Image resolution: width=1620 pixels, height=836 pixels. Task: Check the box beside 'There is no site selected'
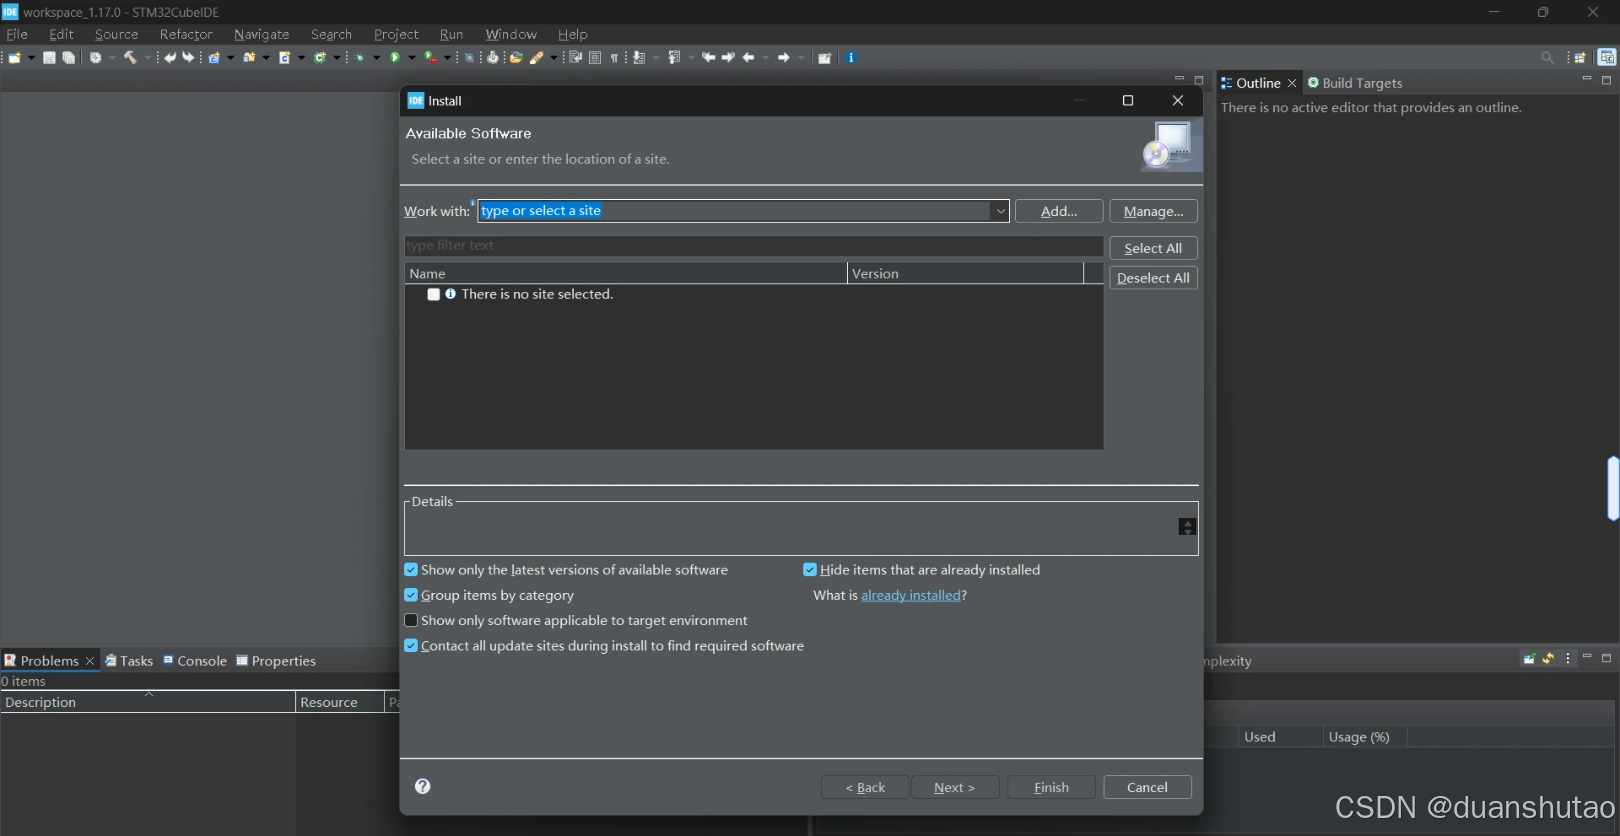click(434, 294)
